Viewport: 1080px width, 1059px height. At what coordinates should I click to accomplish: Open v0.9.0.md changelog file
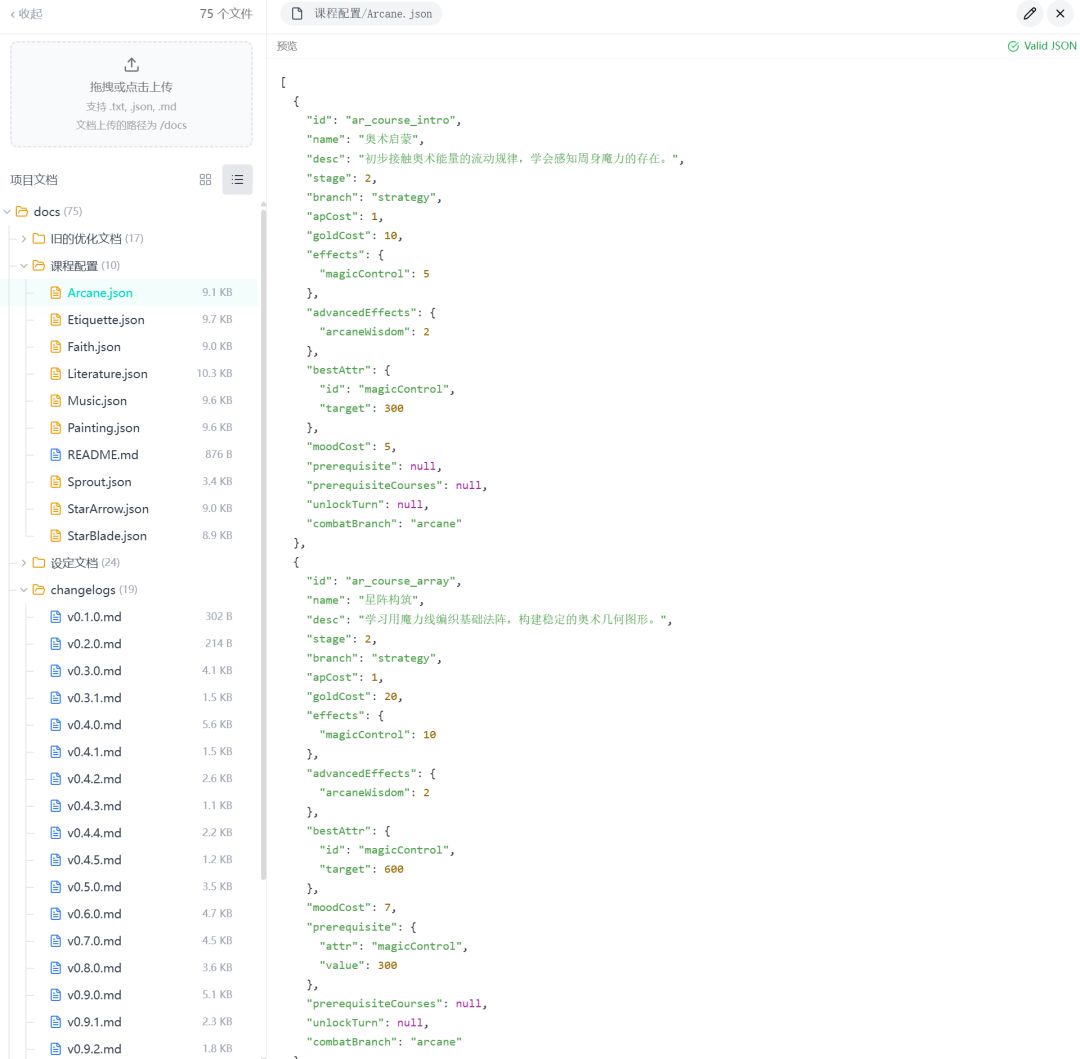tap(94, 994)
